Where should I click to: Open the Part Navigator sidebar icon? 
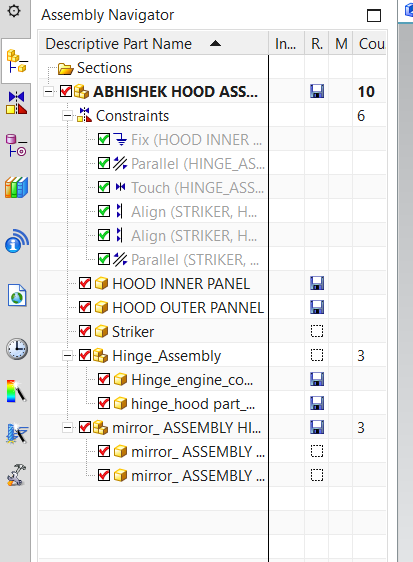[x=16, y=146]
